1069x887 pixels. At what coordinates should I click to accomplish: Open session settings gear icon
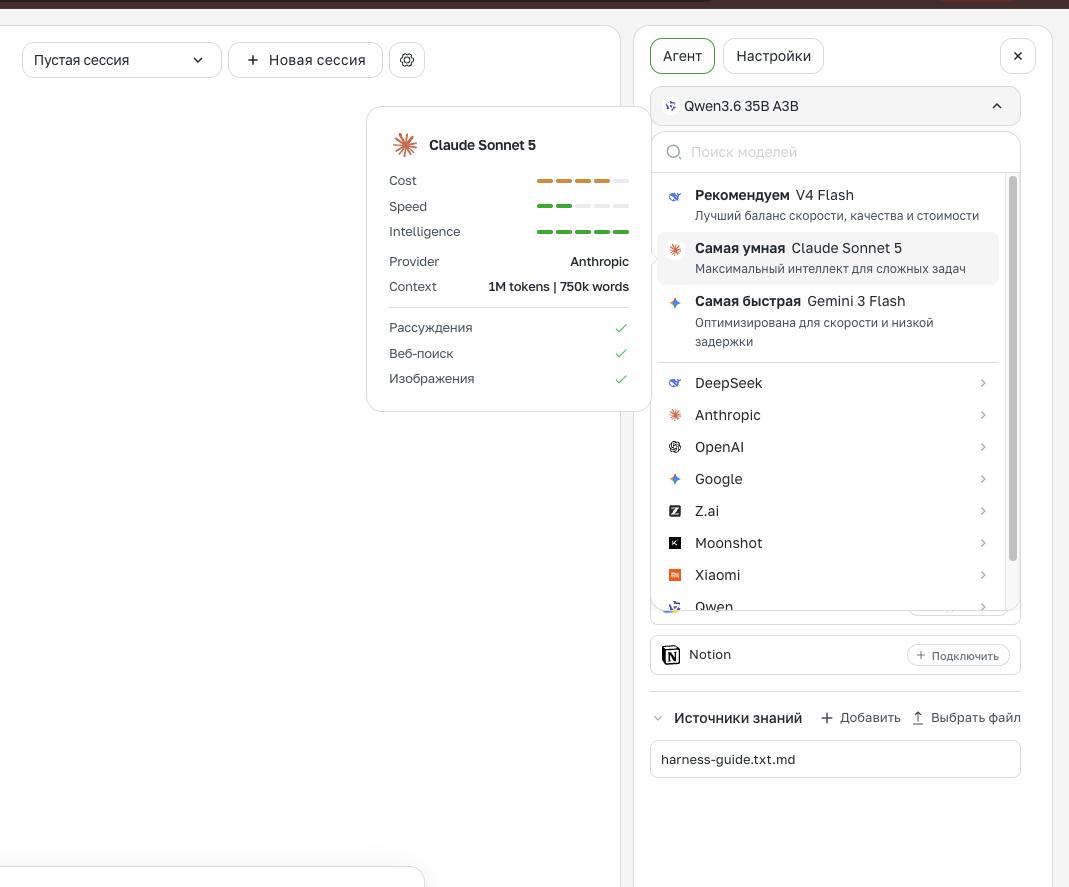pos(407,60)
